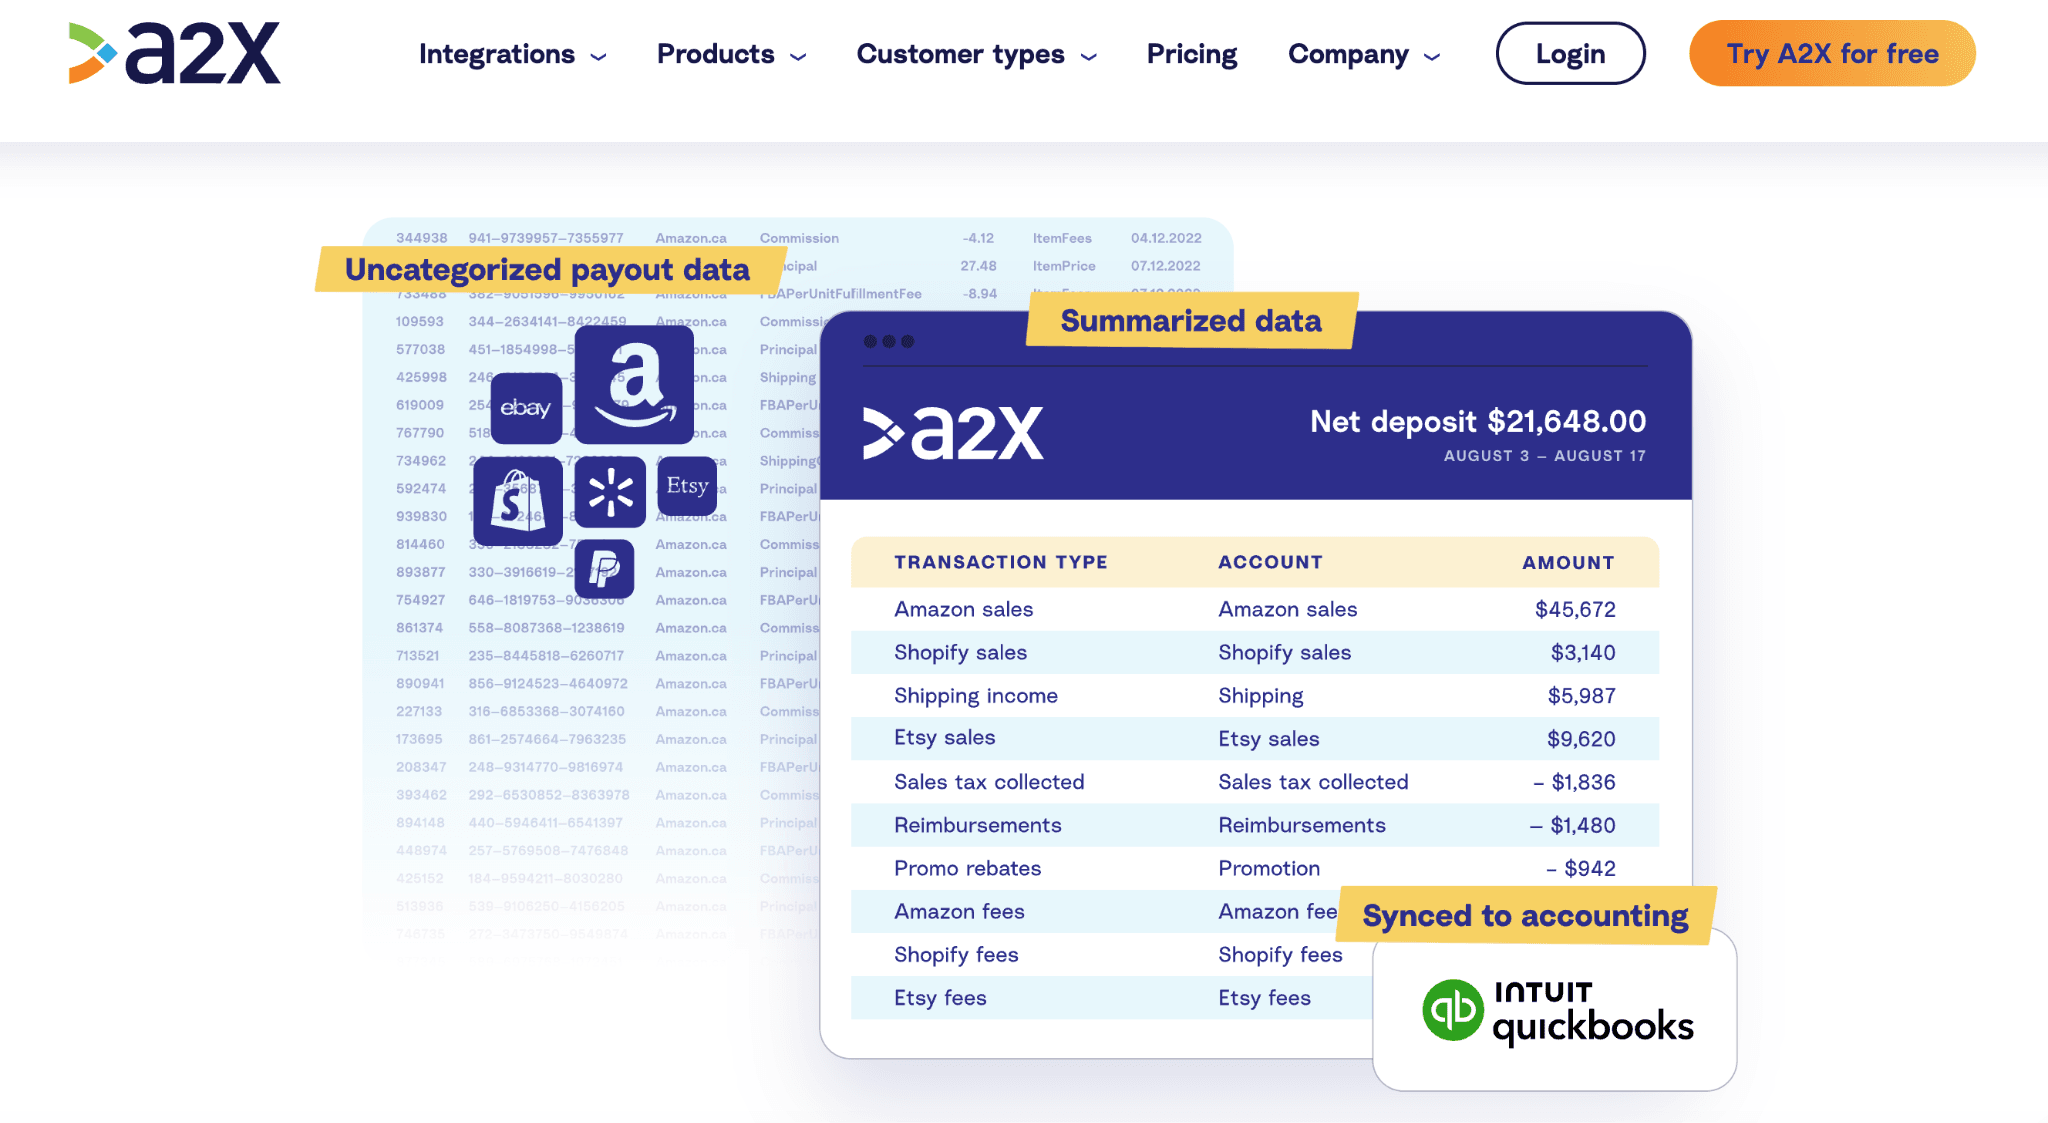The image size is (2048, 1123).
Task: Click the Walmart spark icon tile
Action: [610, 492]
